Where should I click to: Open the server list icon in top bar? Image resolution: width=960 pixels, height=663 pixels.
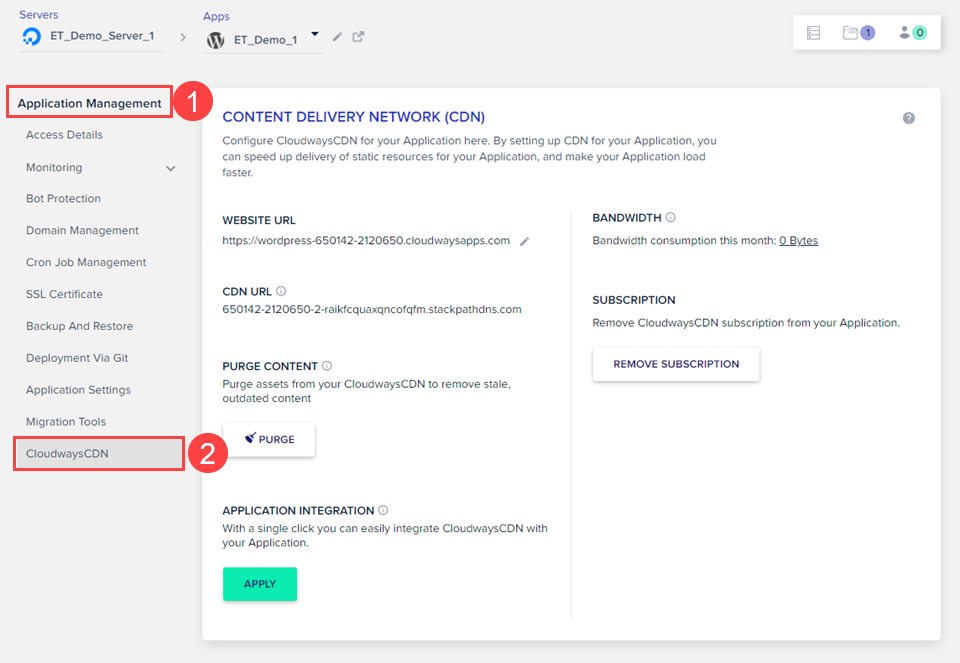tap(813, 33)
